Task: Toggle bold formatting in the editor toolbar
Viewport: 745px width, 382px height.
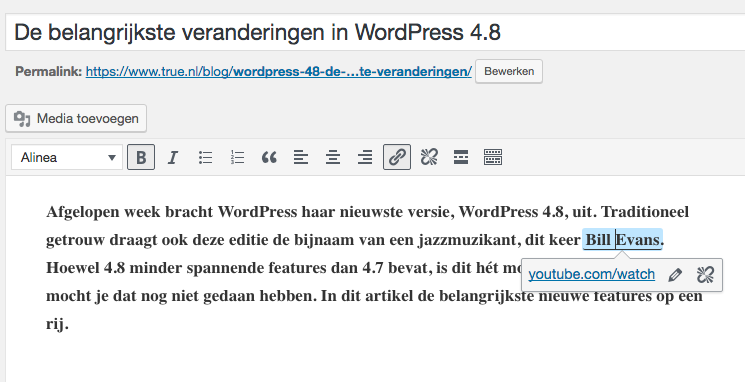Action: click(141, 157)
